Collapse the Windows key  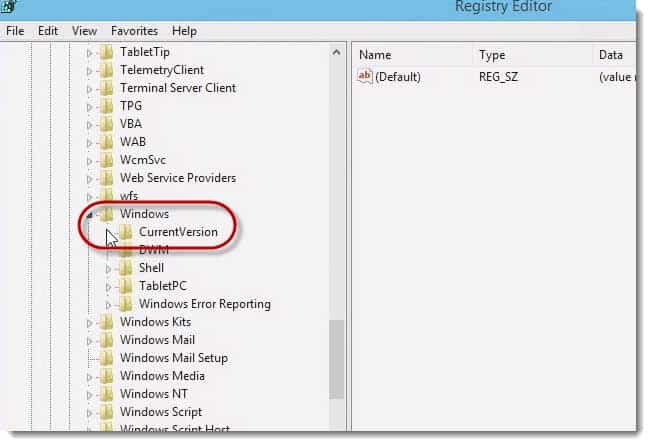[89, 215]
